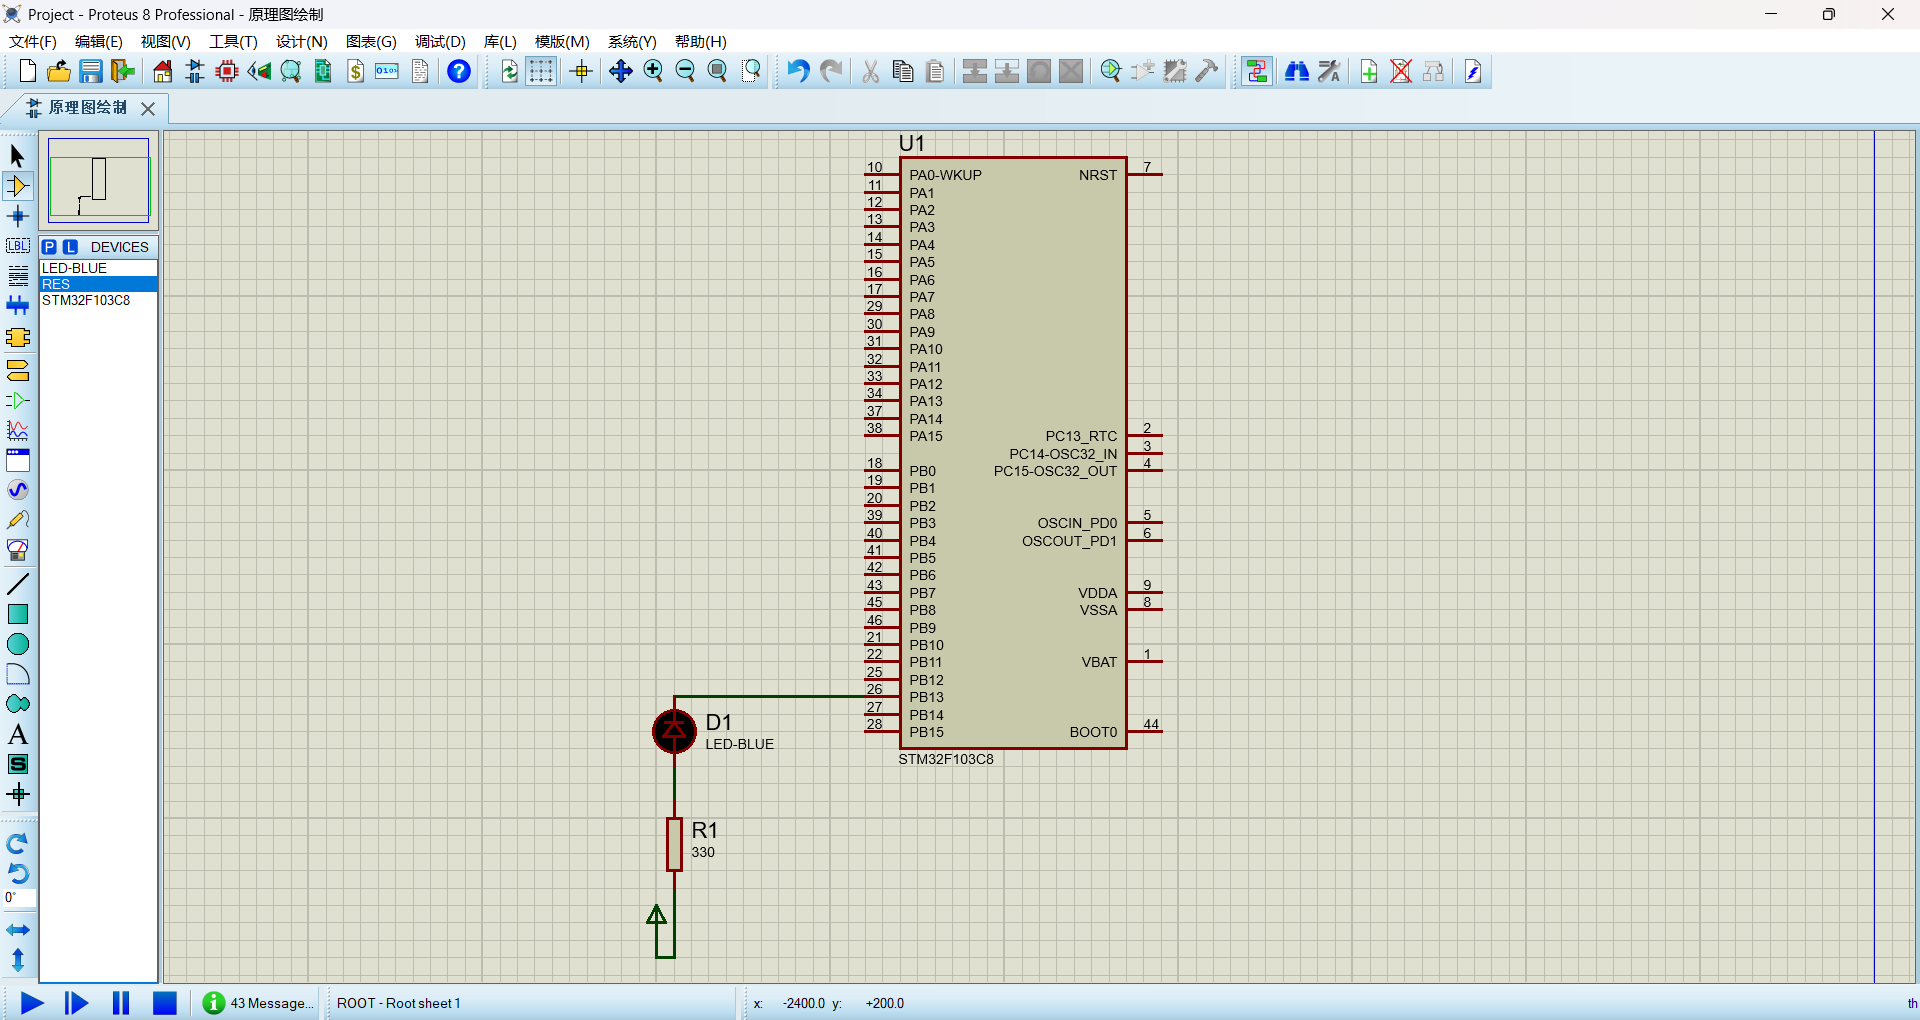Open the 工具(T) menu

click(233, 42)
